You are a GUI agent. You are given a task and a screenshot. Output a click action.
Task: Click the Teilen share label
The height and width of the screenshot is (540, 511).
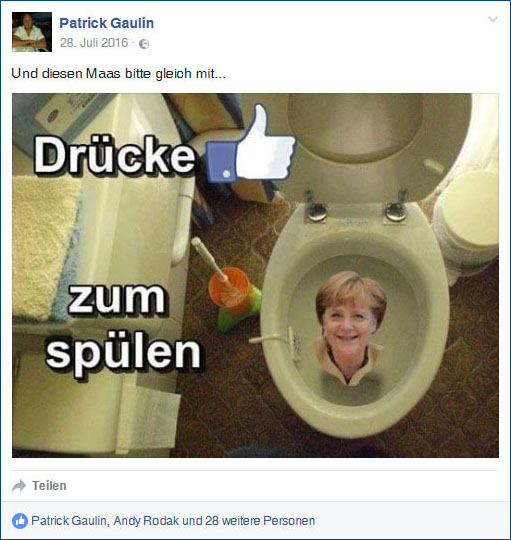coord(49,486)
